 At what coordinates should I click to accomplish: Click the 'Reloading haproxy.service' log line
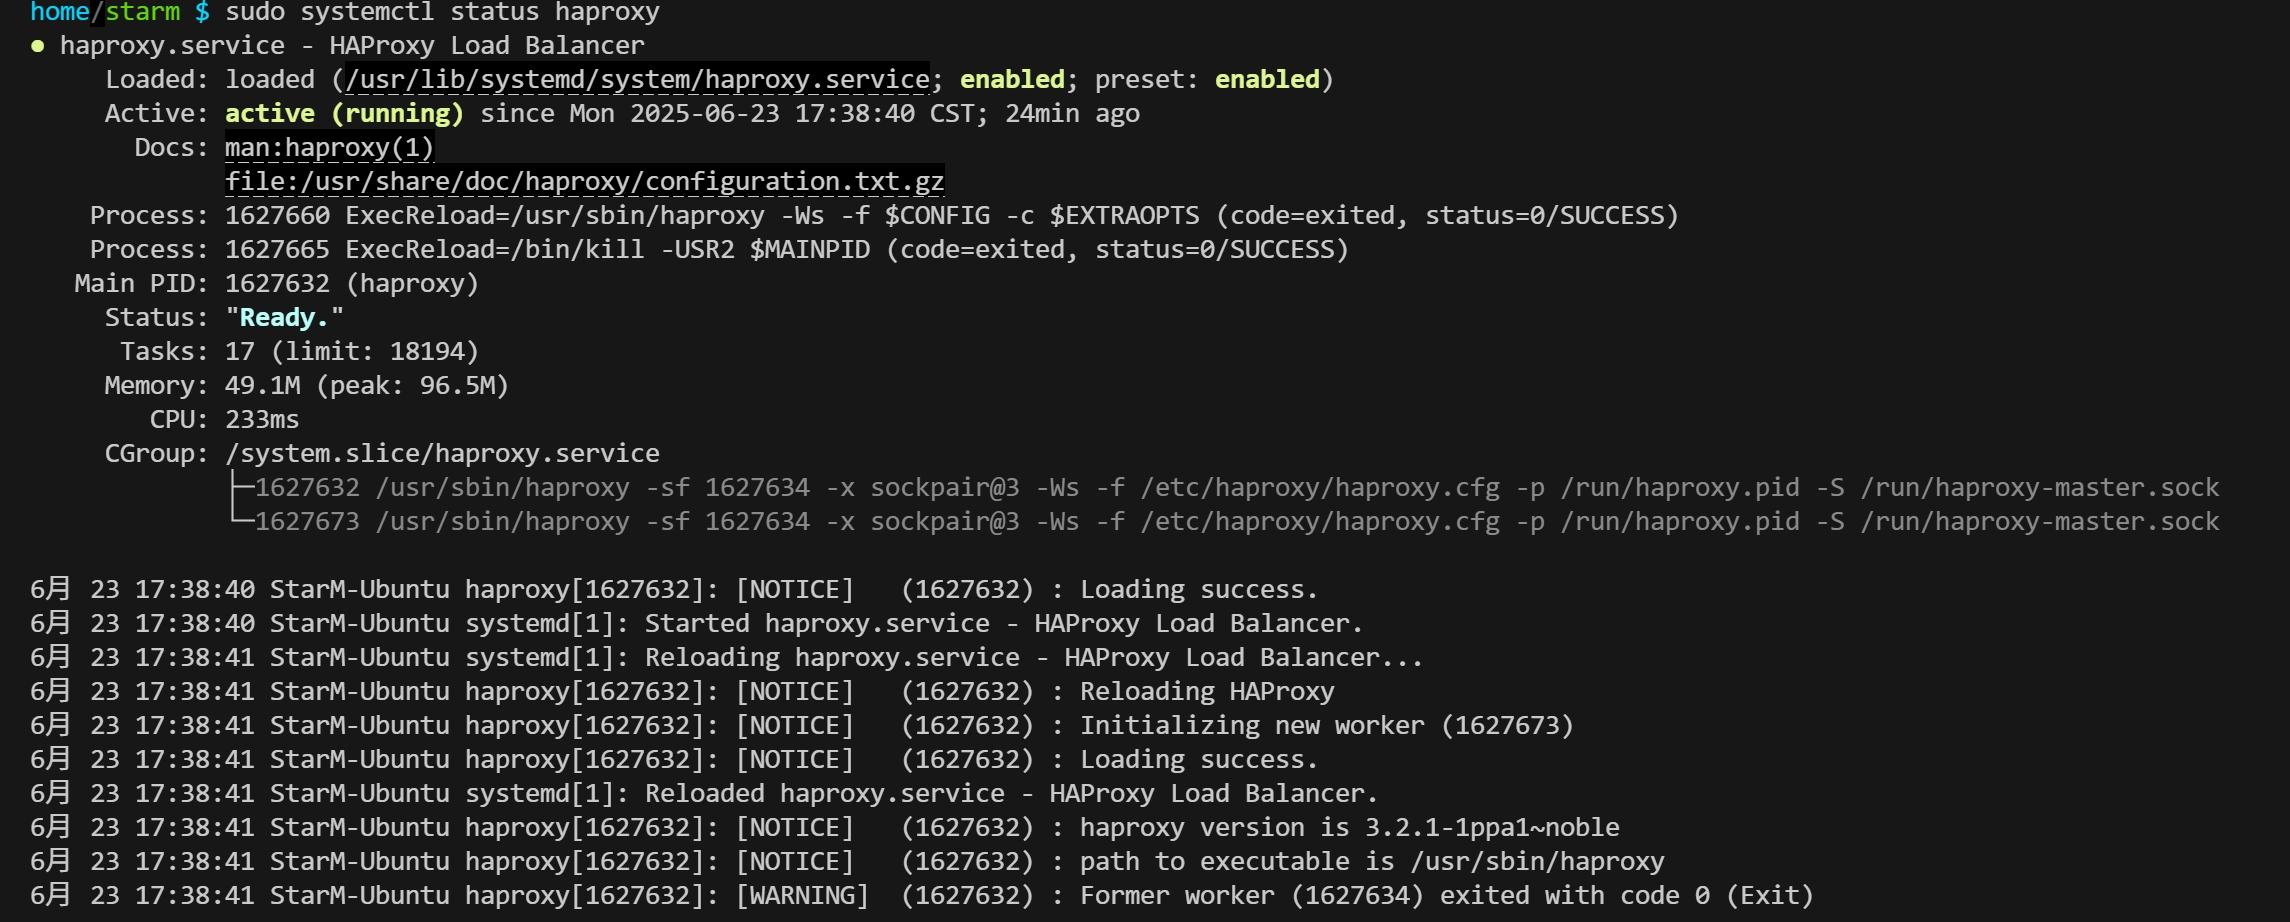(726, 657)
